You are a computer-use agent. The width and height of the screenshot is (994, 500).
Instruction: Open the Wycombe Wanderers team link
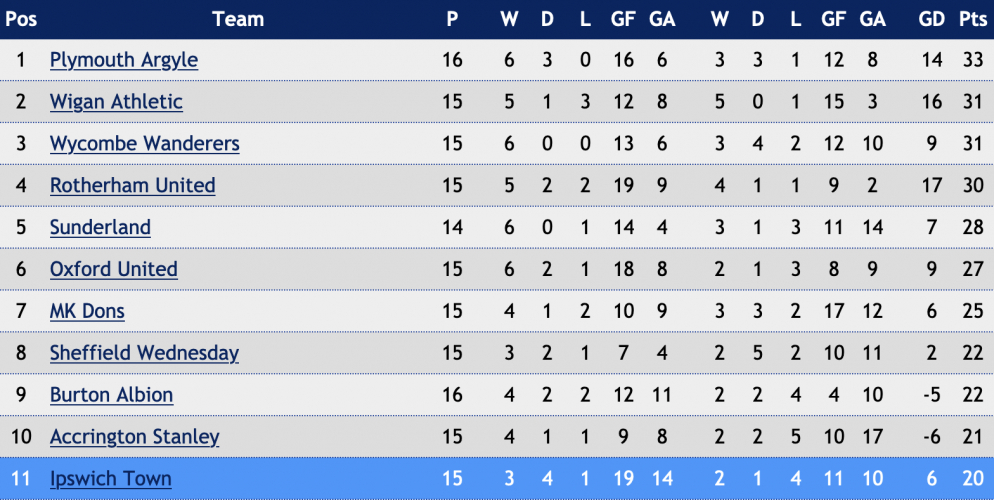[x=145, y=144]
